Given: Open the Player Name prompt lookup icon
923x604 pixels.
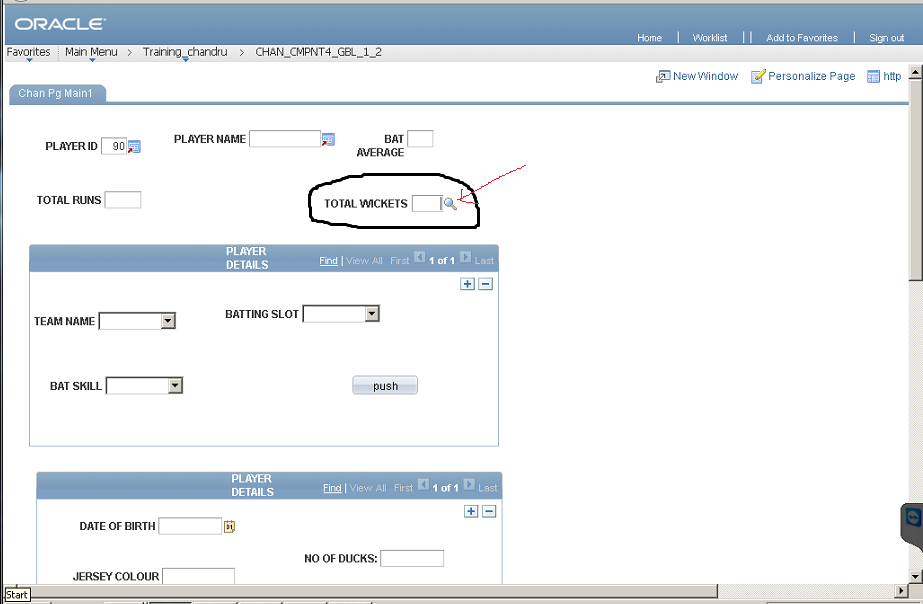Looking at the screenshot, I should click(x=328, y=138).
